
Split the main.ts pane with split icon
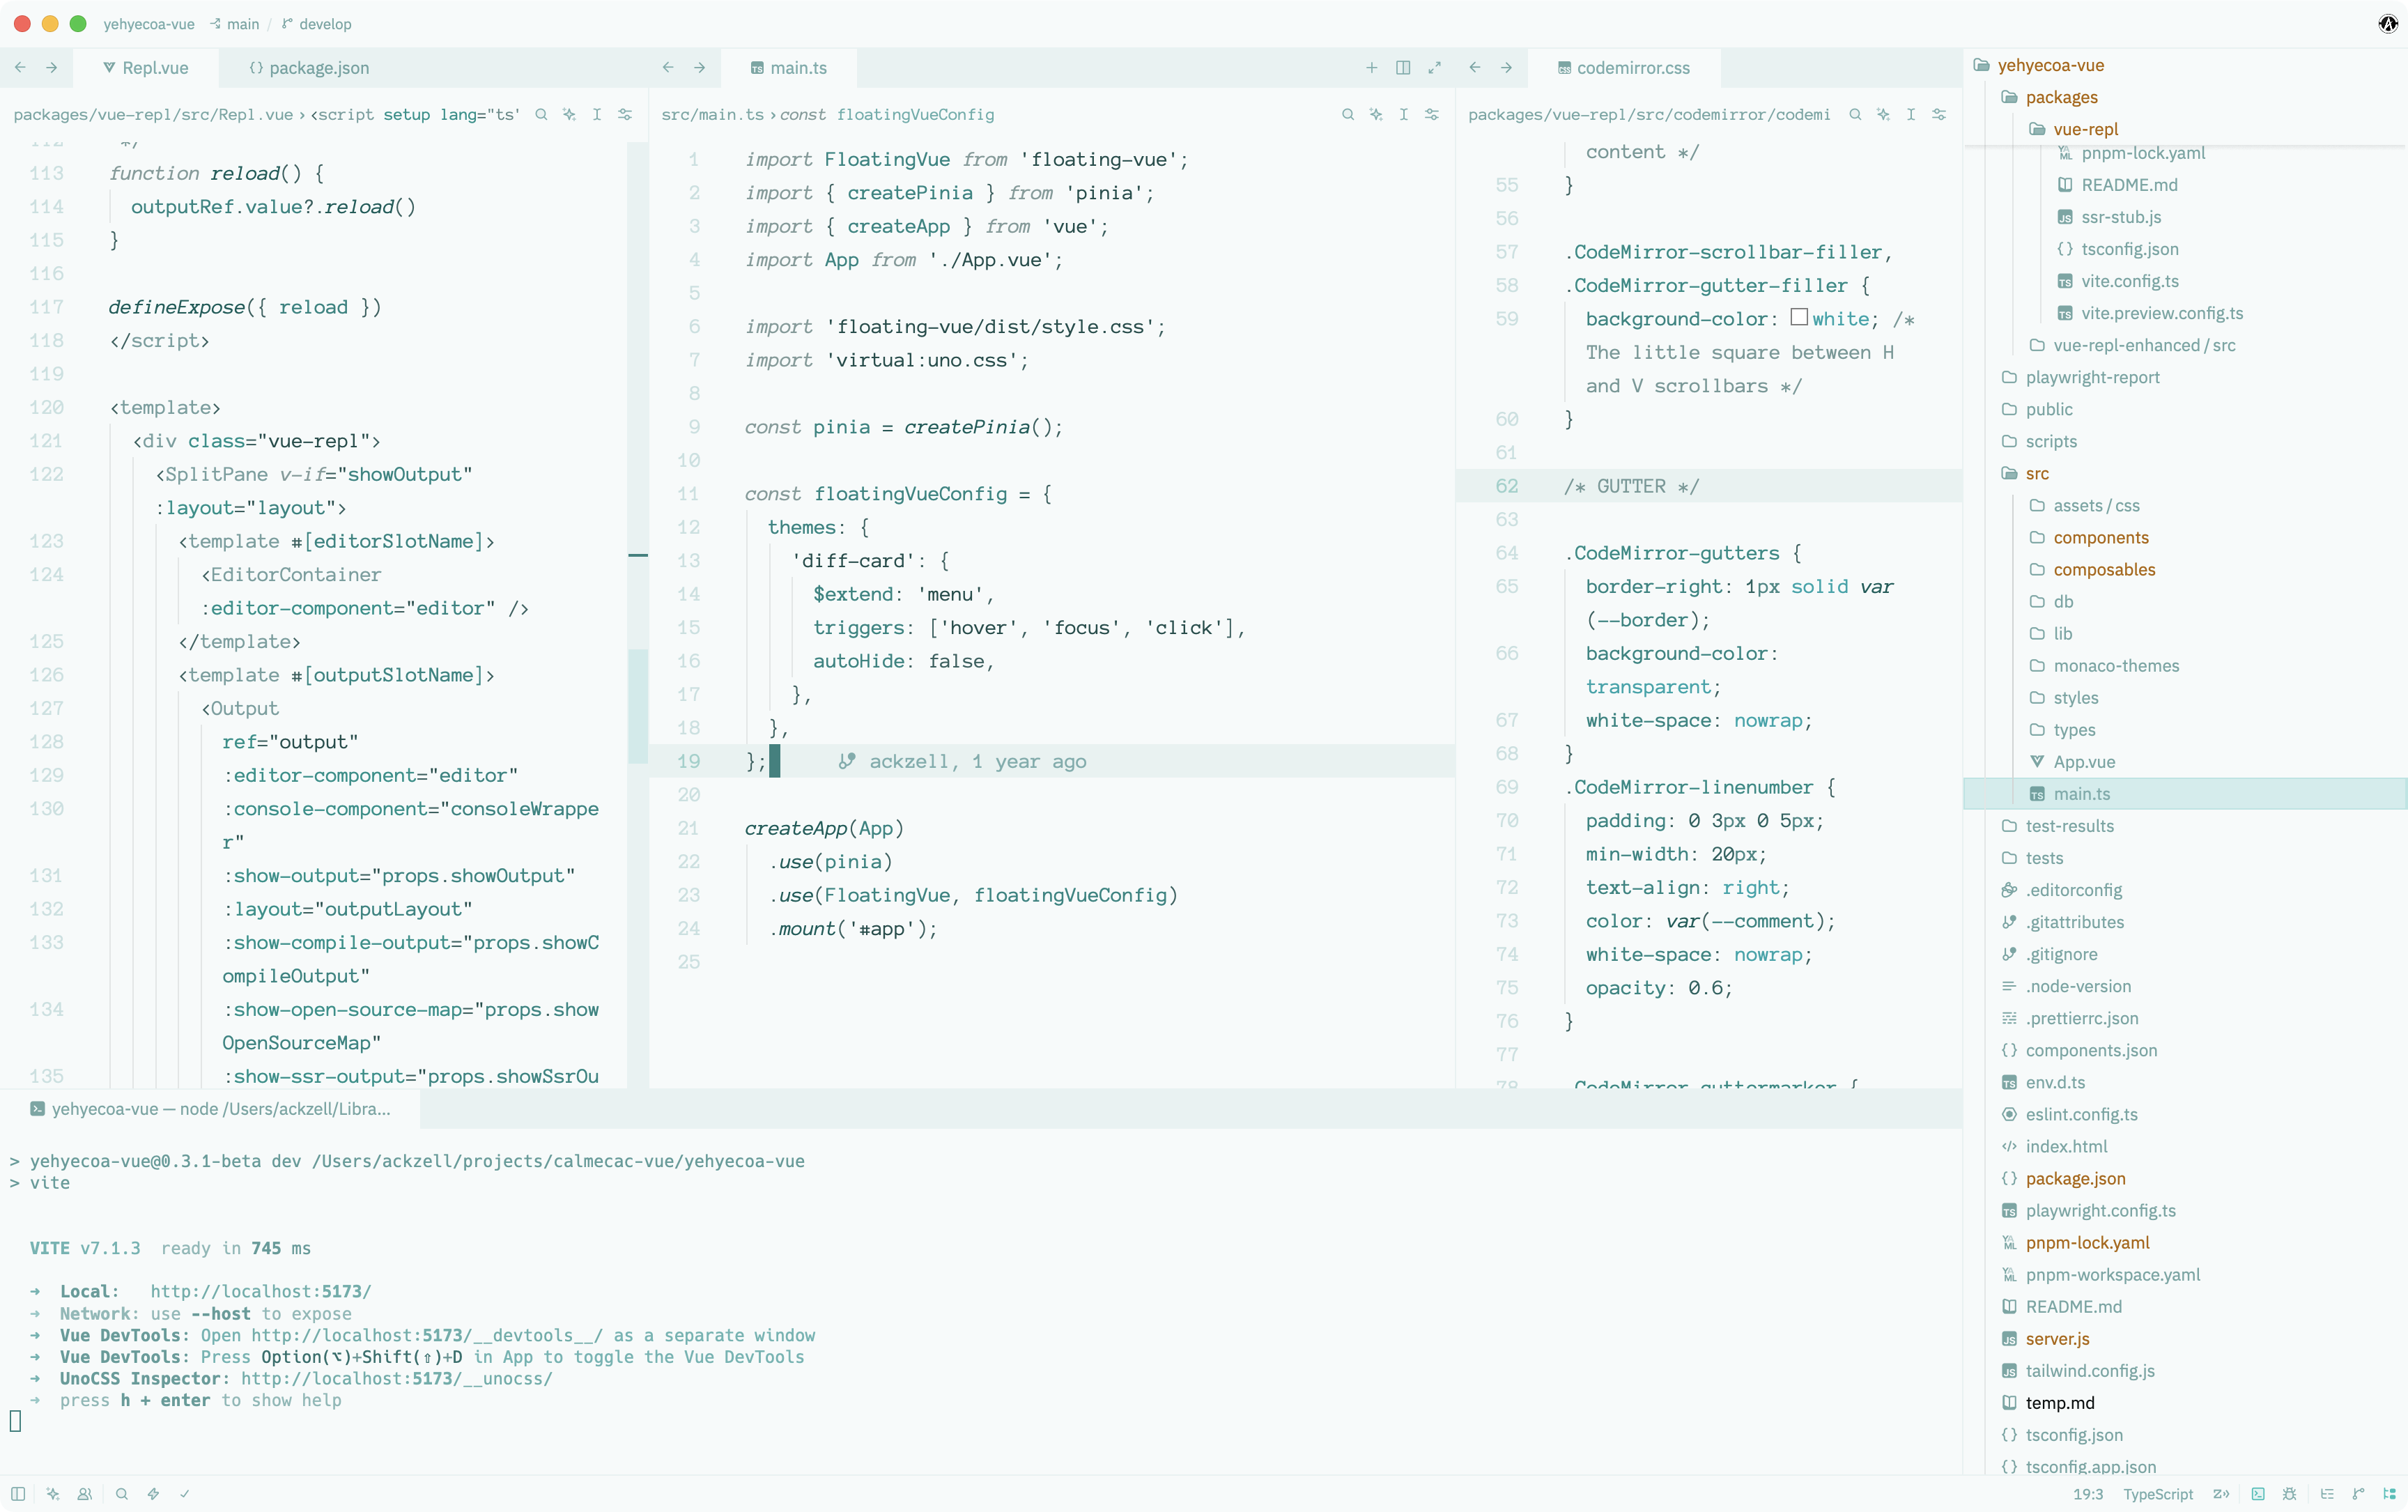(1403, 68)
